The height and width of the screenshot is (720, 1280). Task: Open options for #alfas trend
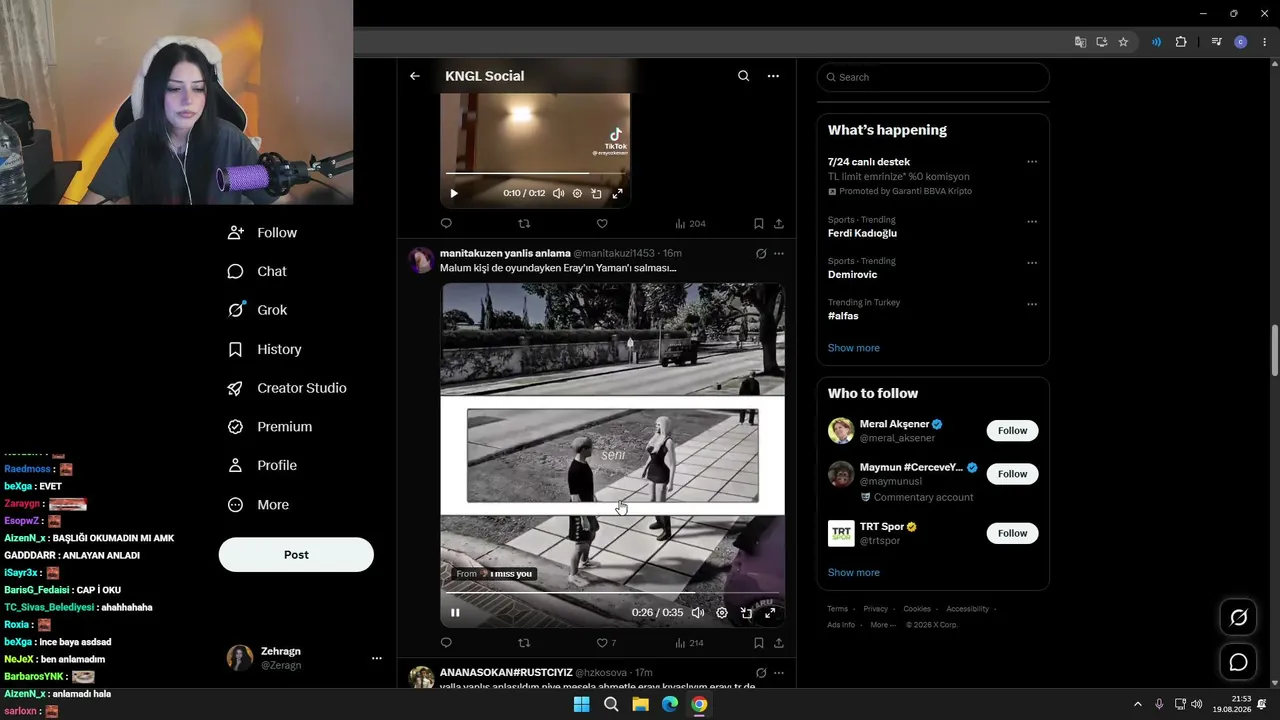(x=1032, y=304)
